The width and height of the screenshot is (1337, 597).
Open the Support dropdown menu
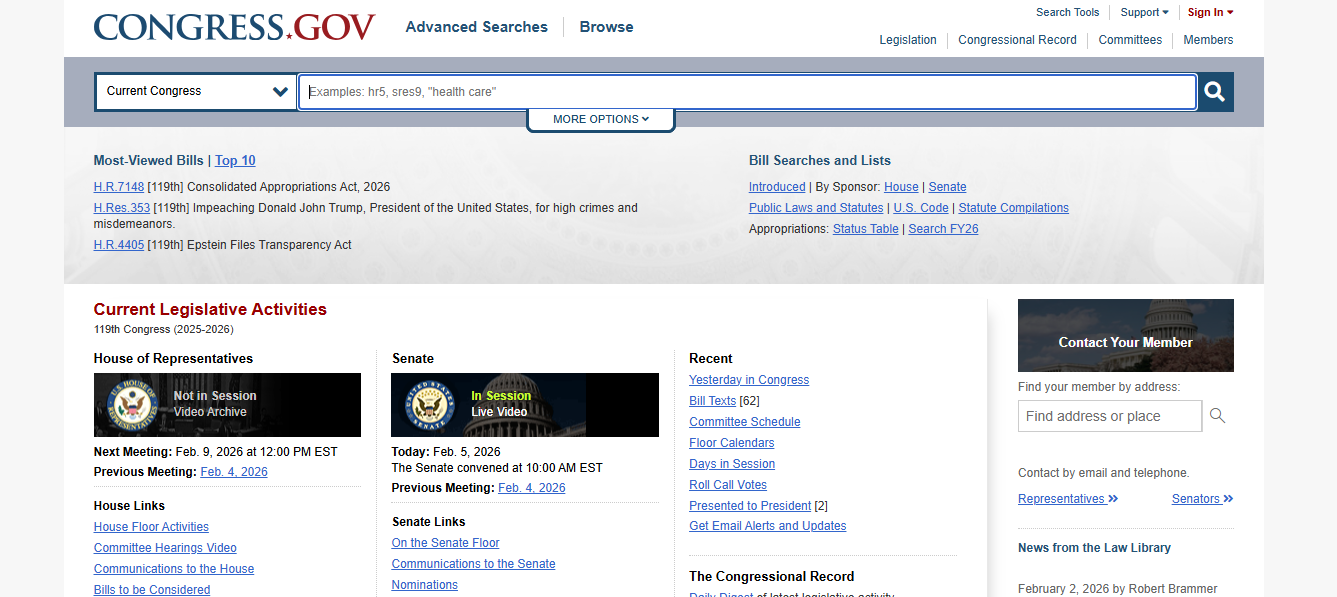pyautogui.click(x=1144, y=12)
